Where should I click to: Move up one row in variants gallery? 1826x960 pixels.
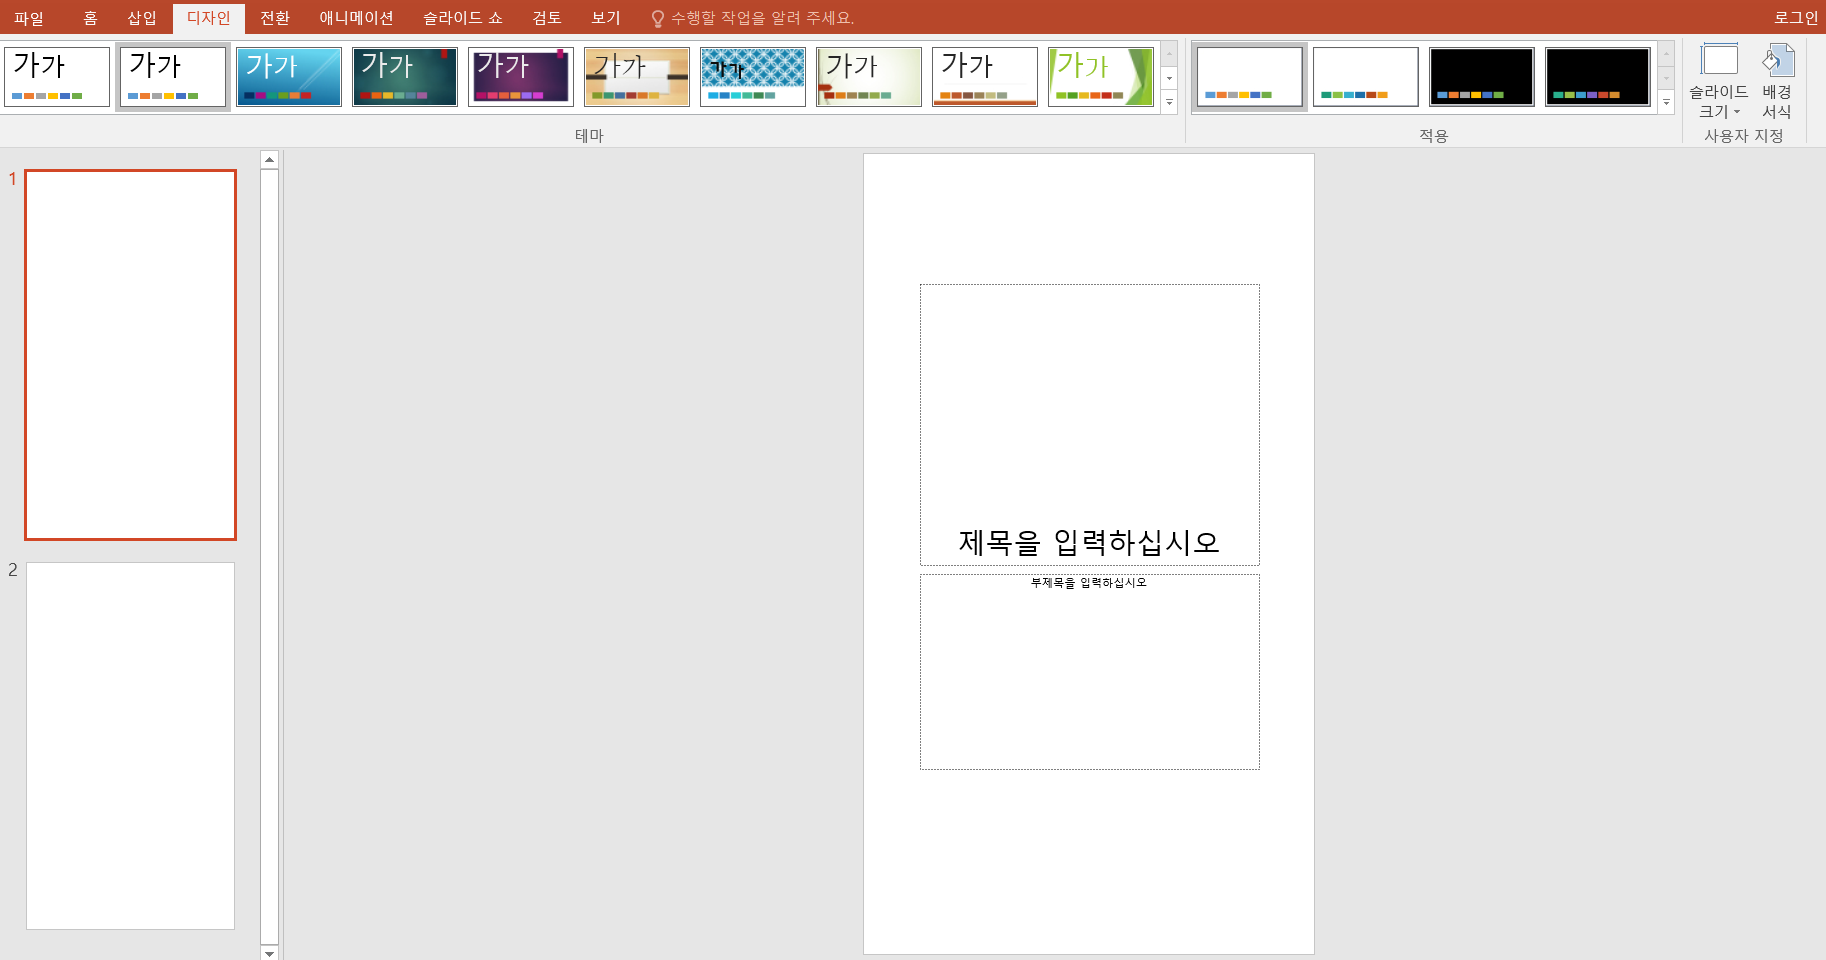pyautogui.click(x=1666, y=54)
